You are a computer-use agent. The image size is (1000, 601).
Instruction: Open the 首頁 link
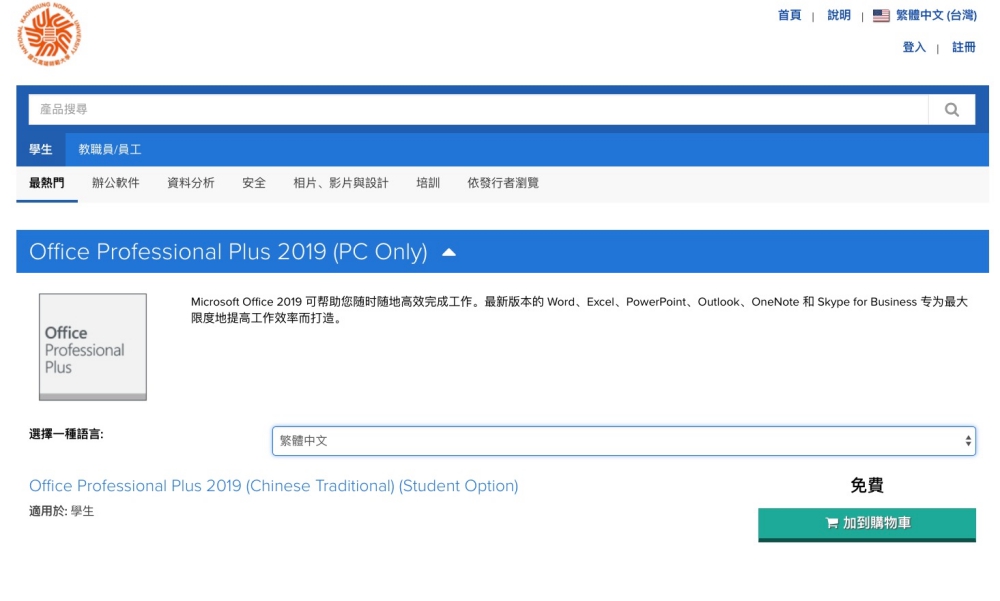tap(790, 15)
